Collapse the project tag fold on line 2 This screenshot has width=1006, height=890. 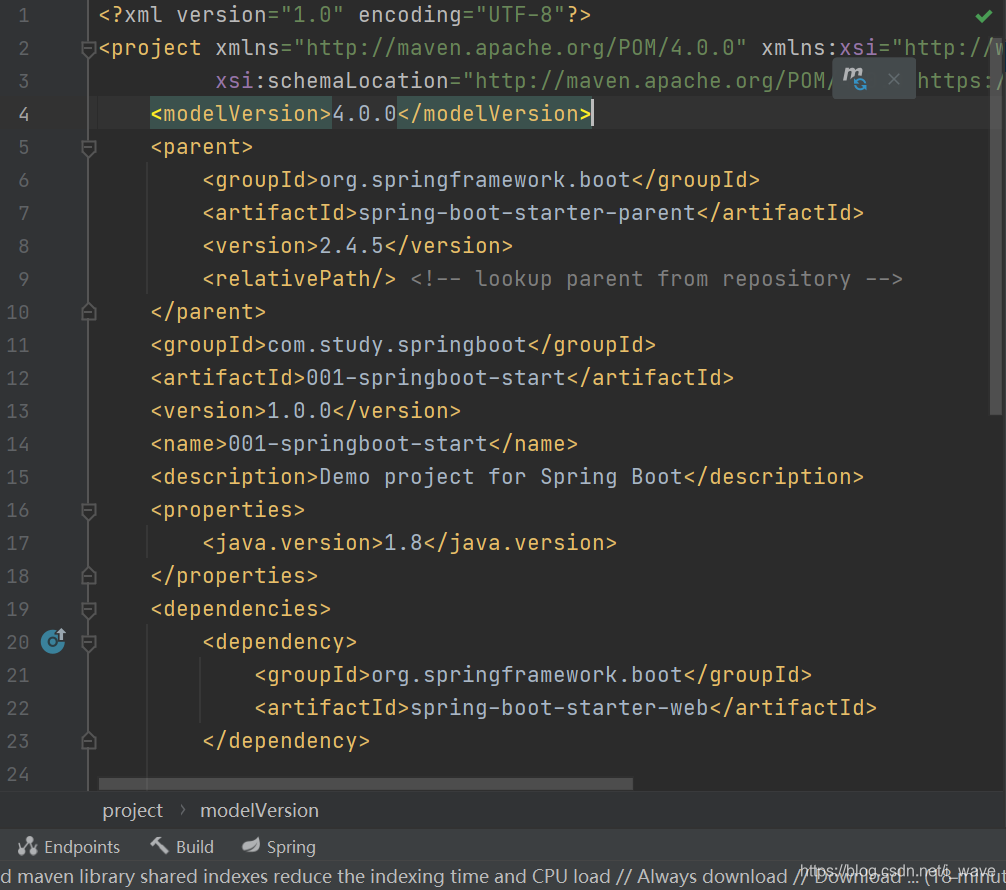(89, 49)
